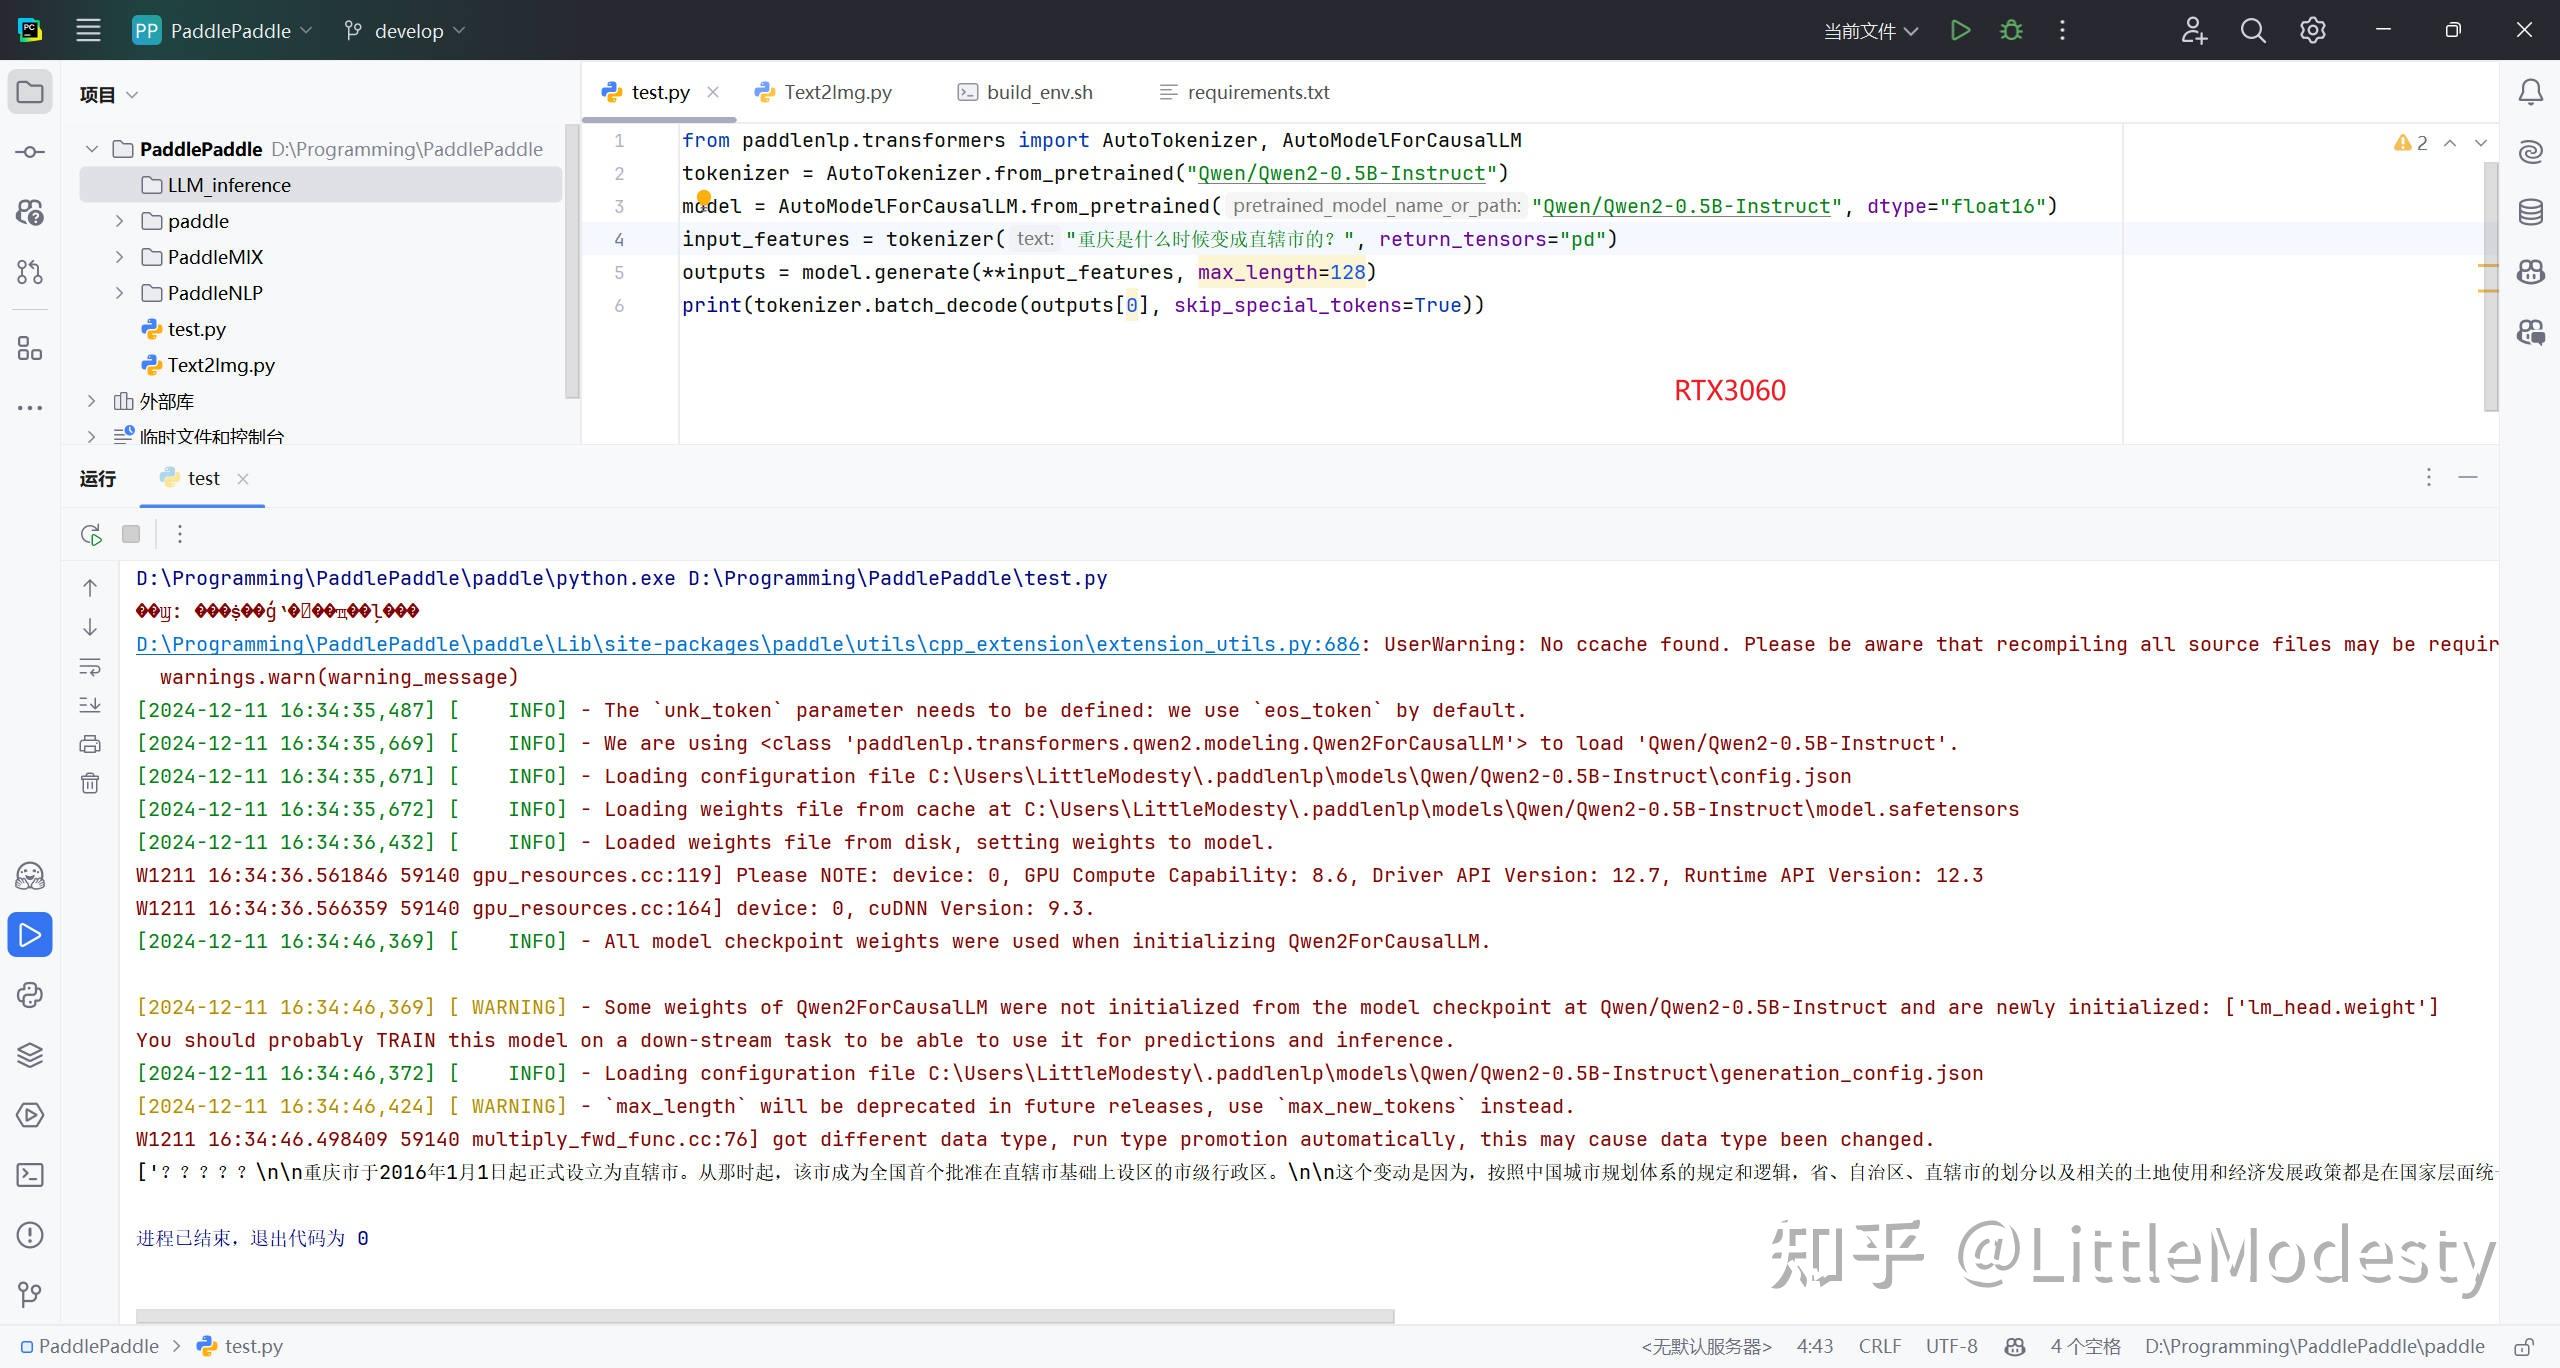Expand the PaddleNLP folder in the project tree

click(x=119, y=293)
